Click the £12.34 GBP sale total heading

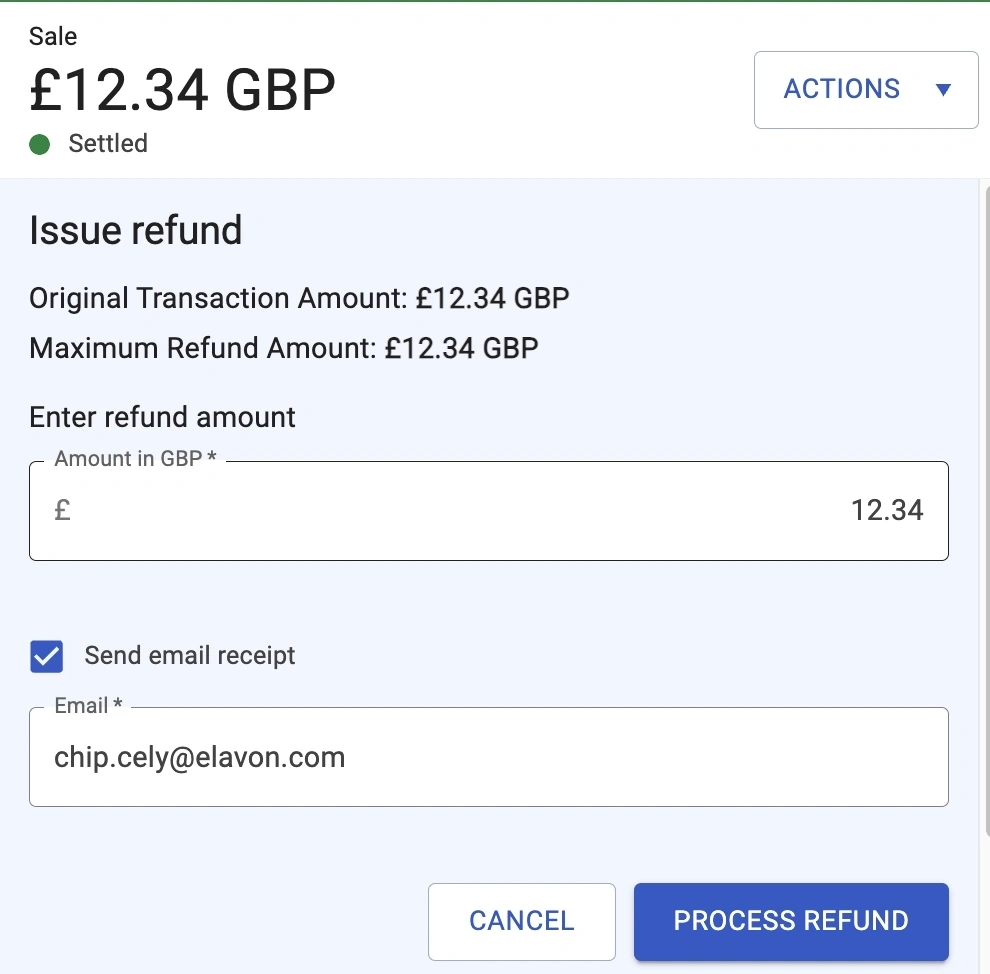tap(182, 90)
